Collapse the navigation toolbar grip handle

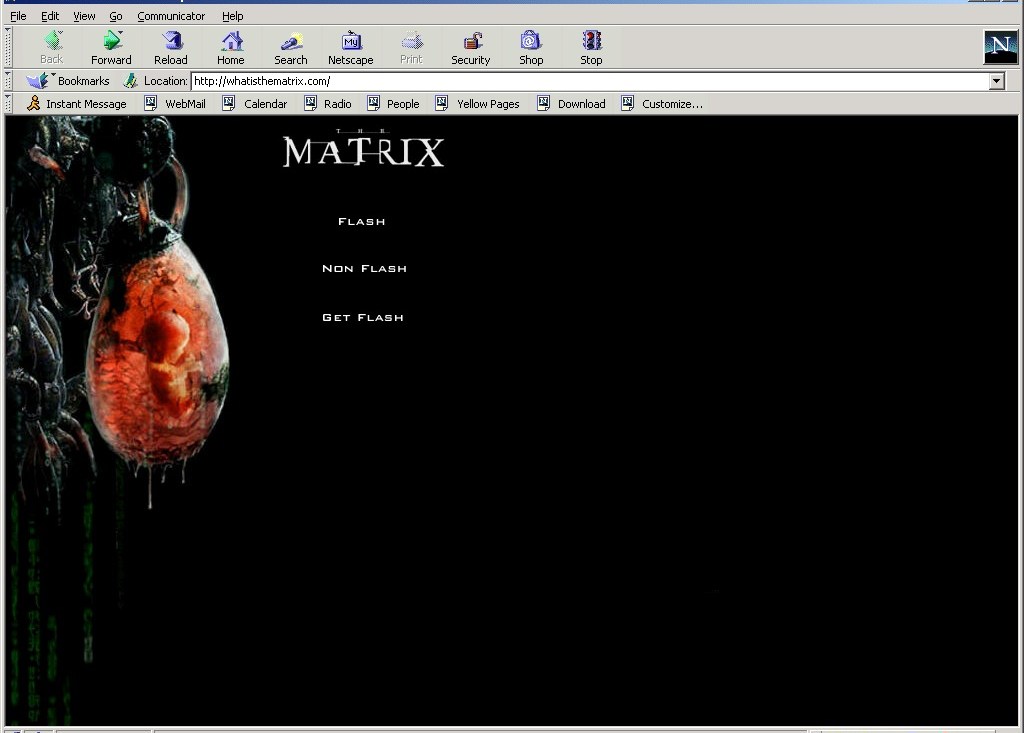click(8, 47)
